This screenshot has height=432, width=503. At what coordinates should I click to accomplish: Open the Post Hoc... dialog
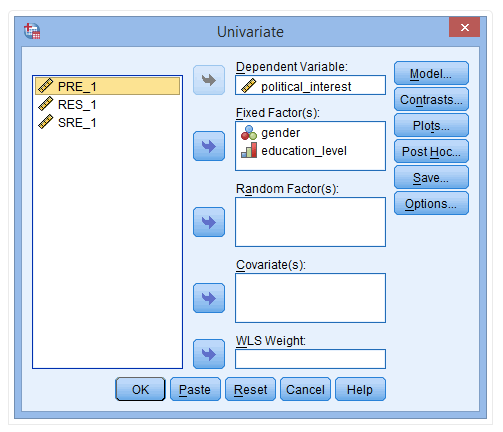431,151
